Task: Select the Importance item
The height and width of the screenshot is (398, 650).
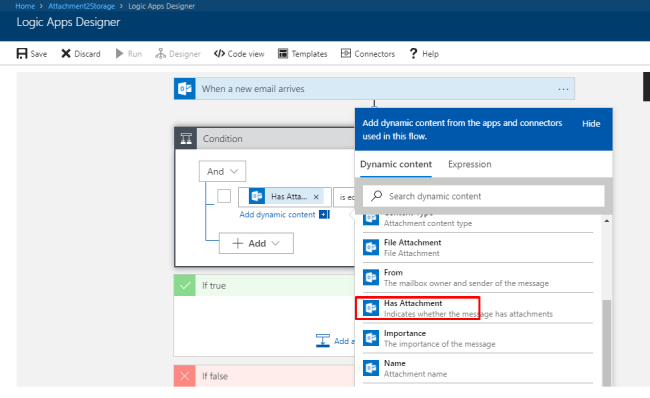Action: 478,338
